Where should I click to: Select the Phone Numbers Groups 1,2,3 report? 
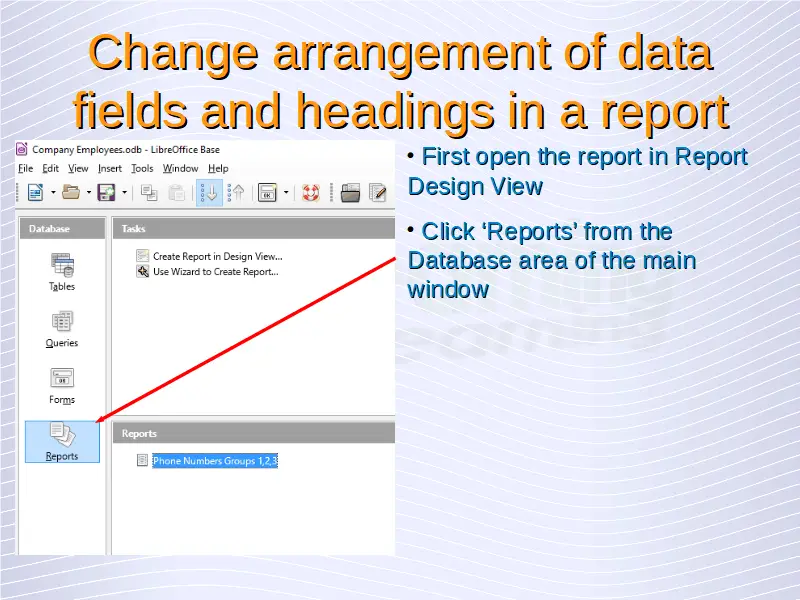(215, 461)
